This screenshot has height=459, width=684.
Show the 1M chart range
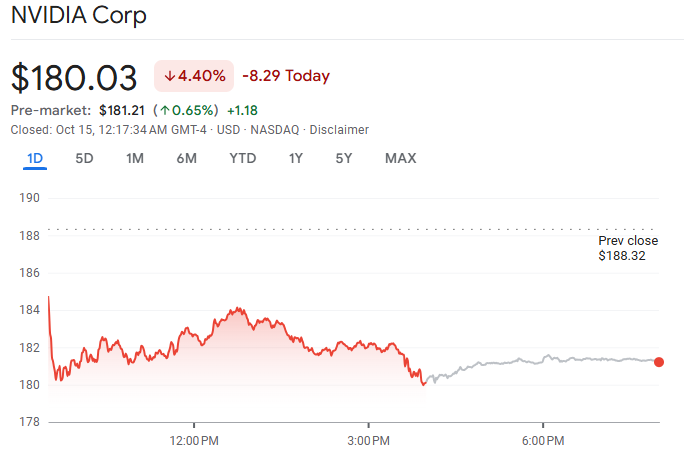(x=135, y=158)
